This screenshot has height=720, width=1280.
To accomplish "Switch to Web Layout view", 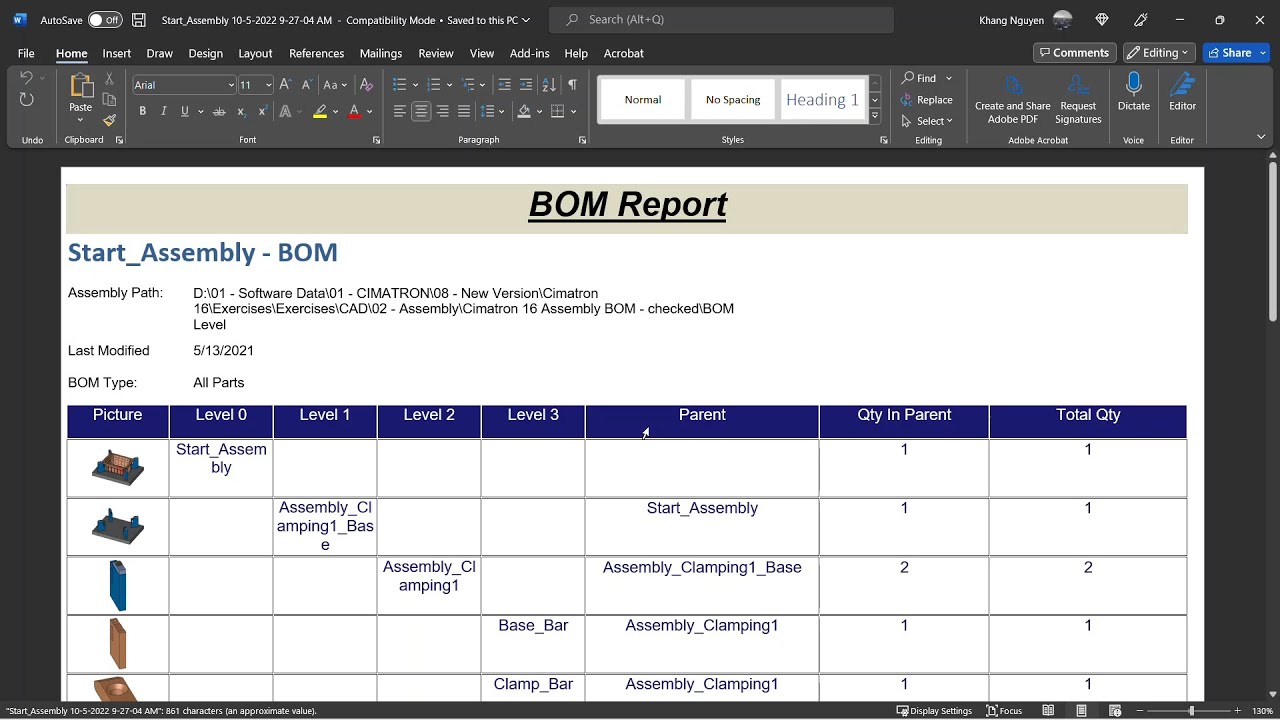I will tap(1114, 711).
